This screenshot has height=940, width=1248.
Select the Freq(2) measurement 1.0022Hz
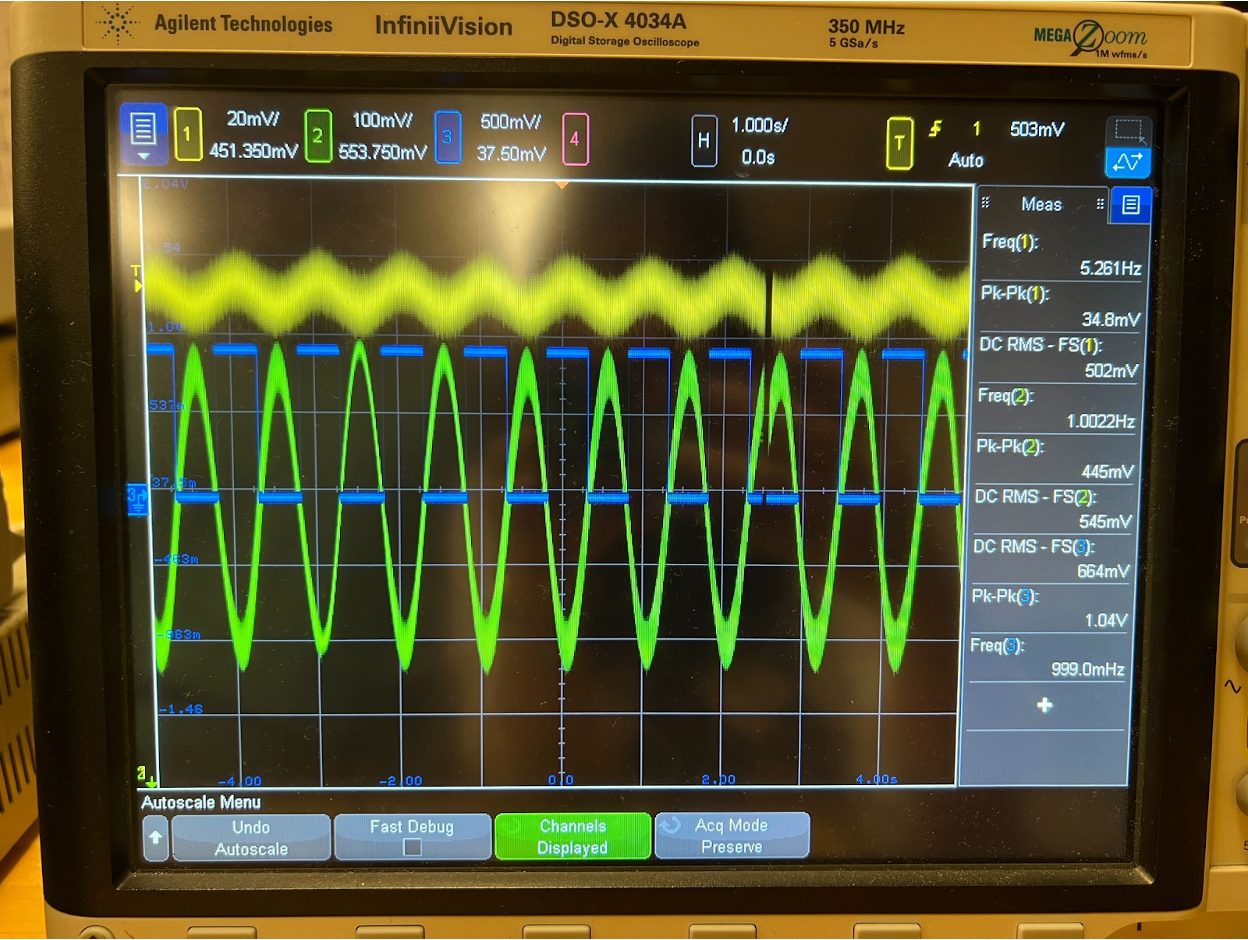coord(1057,408)
